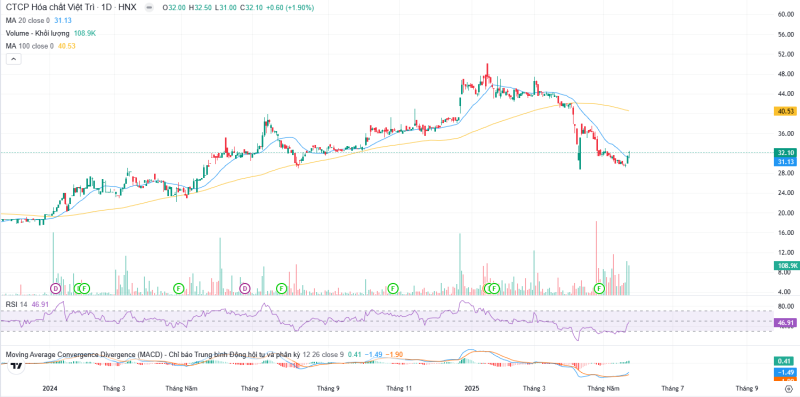800x397 pixels.
Task: Click the 80.00 label on the RSI scale
Action: pos(785,307)
